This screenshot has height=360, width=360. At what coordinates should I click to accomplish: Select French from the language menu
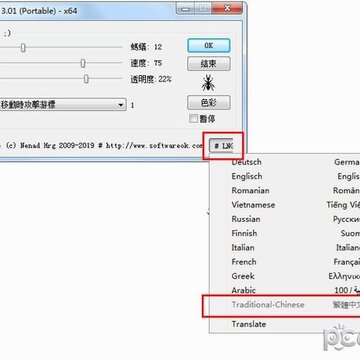click(x=285, y=262)
